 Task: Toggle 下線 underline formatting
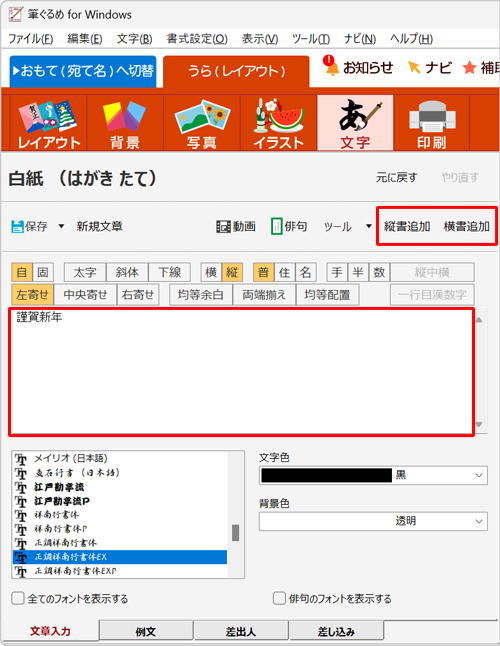[170, 272]
